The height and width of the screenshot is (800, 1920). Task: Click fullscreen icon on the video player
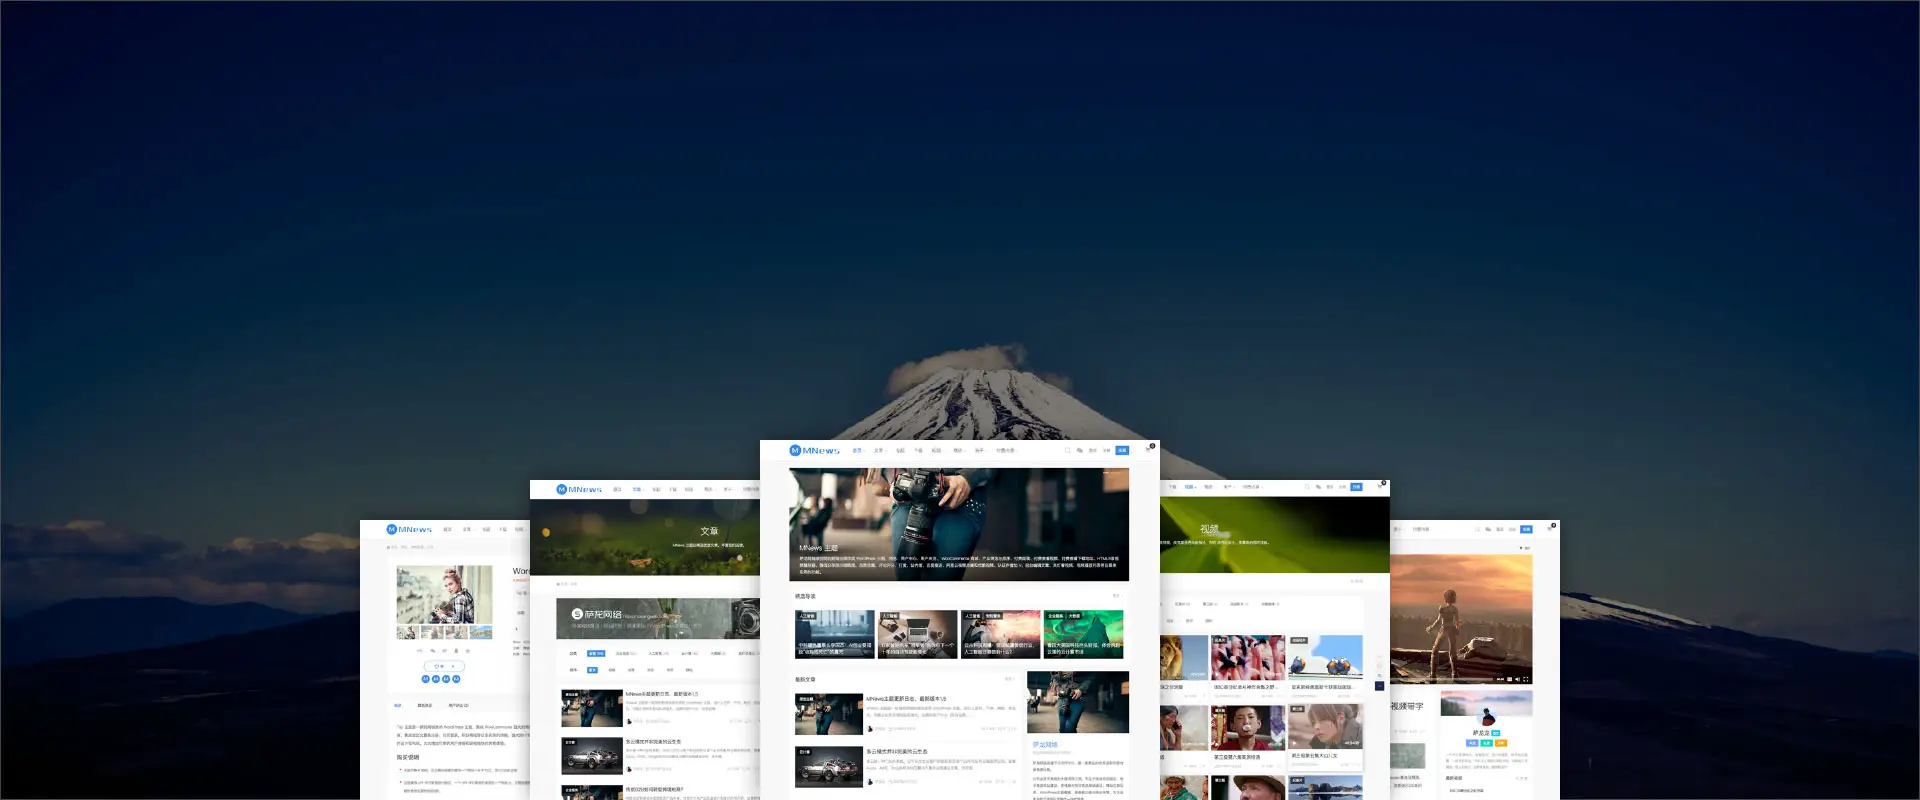1526,679
